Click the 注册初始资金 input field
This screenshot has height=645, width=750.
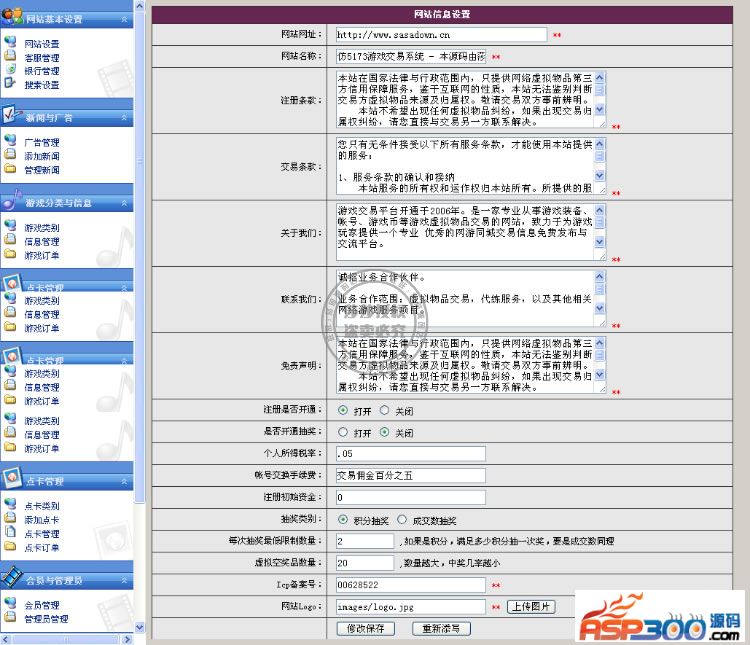coord(410,498)
